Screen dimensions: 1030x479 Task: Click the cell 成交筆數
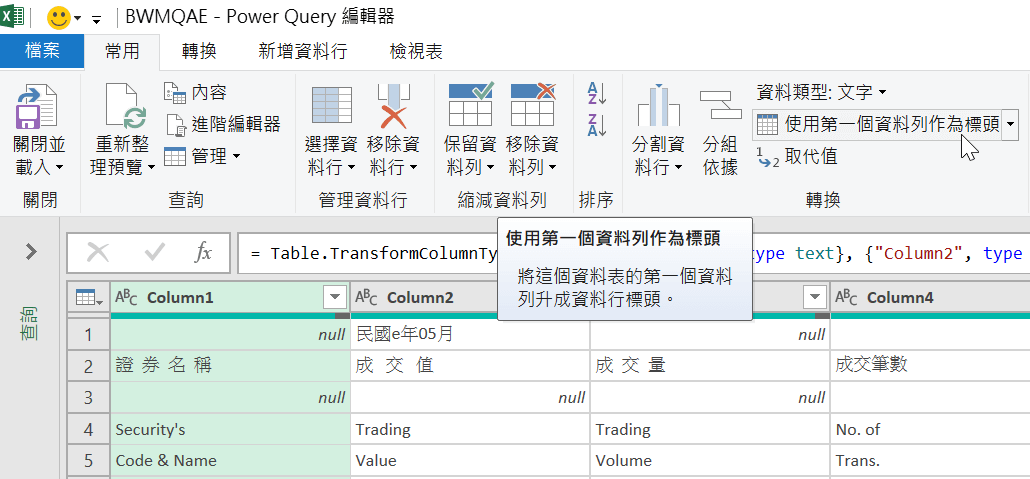click(930, 366)
